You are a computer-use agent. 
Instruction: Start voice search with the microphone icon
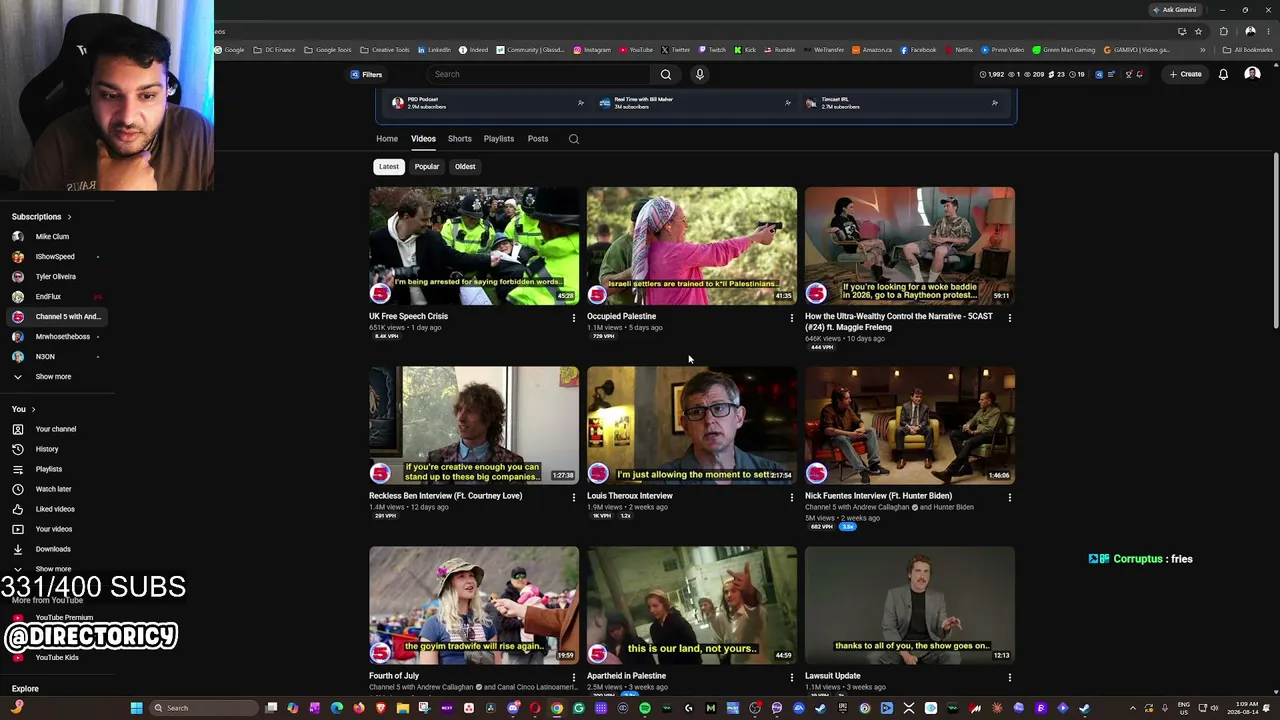point(700,74)
